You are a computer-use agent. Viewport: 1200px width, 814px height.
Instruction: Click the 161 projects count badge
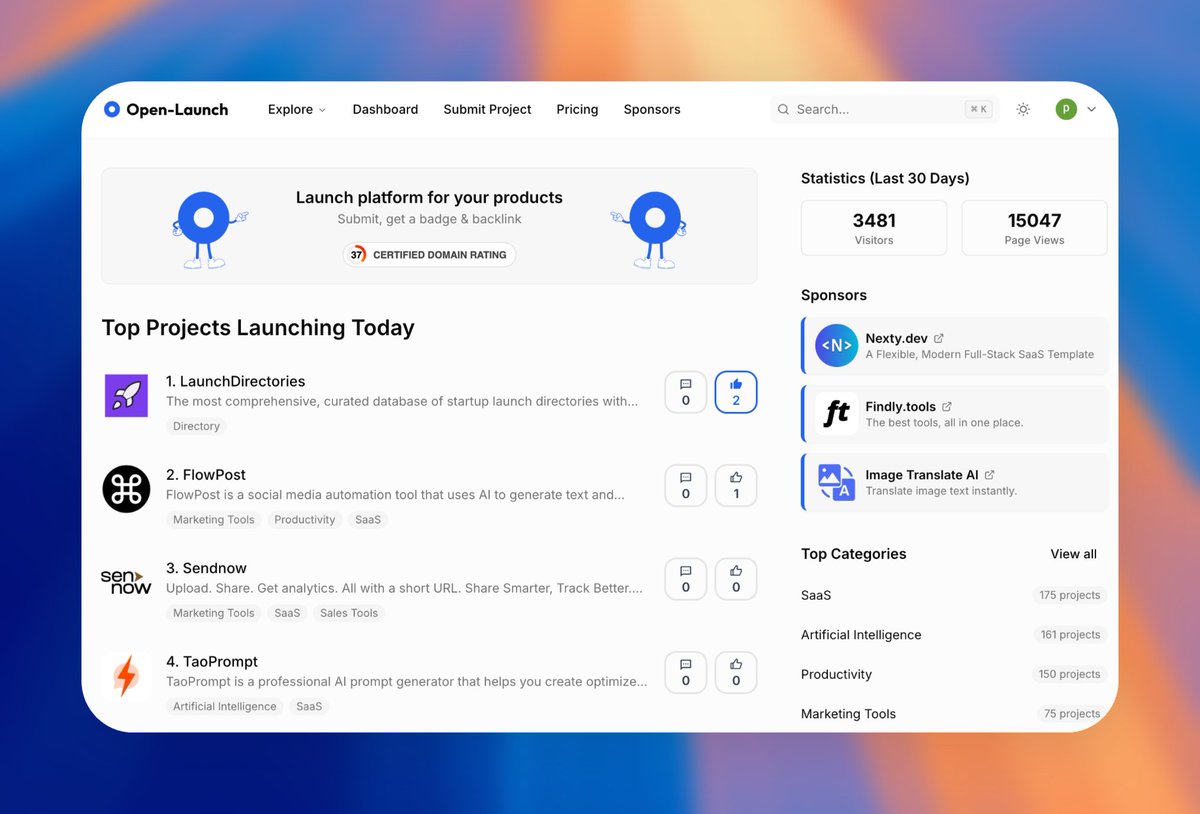point(1069,635)
